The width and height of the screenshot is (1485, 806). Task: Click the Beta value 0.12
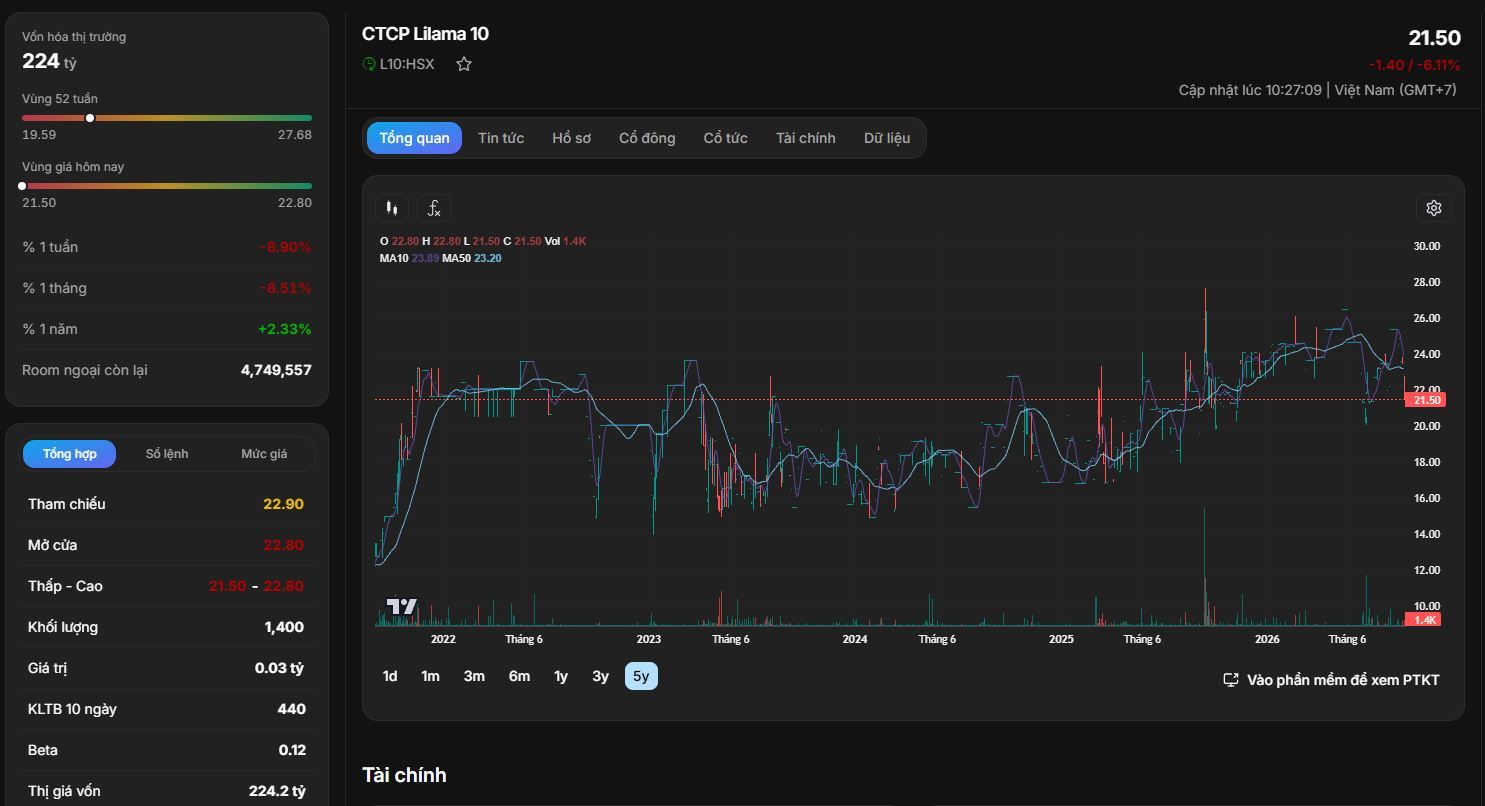pyautogui.click(x=292, y=750)
